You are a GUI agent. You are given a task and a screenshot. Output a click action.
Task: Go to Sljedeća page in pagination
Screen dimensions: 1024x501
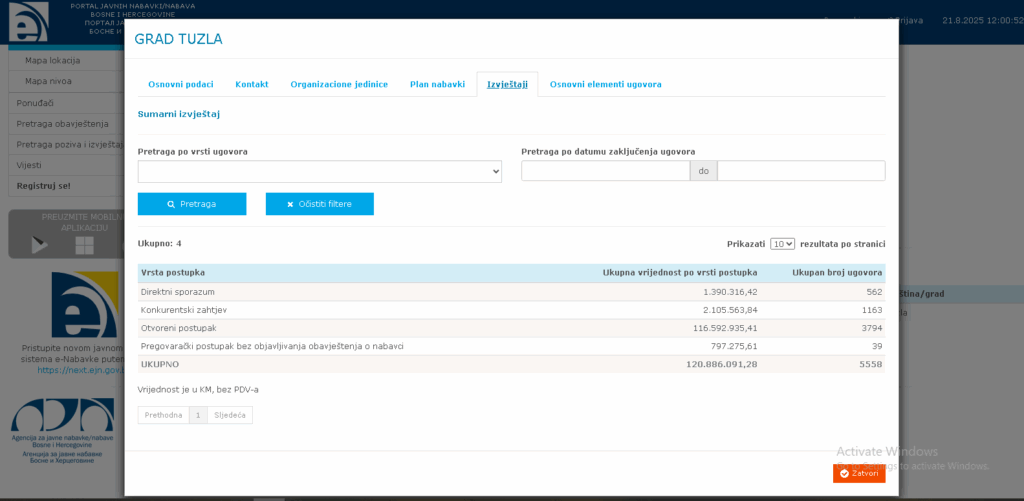[230, 415]
